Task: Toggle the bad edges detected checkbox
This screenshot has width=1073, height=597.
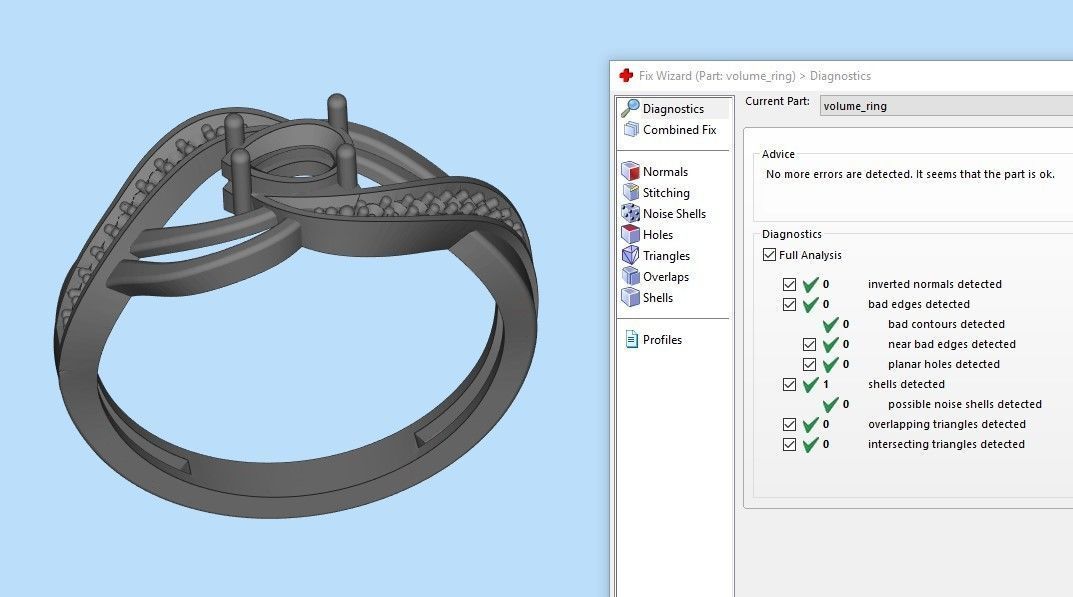Action: coord(789,304)
